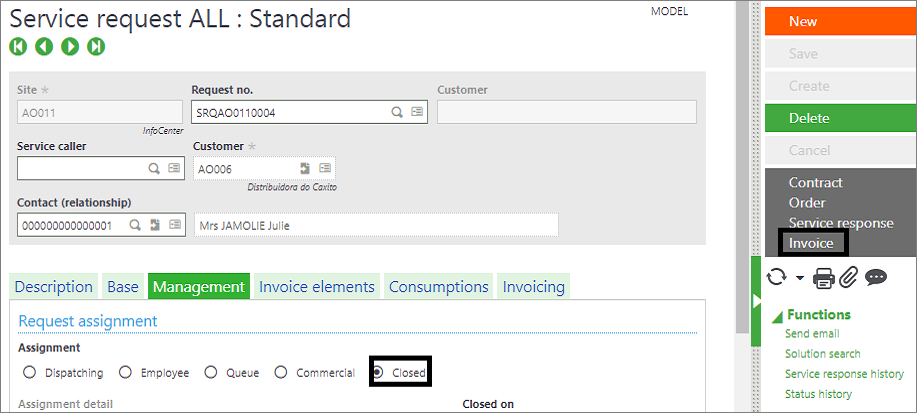
Task: Select the Queue assignment option
Action: point(211,373)
